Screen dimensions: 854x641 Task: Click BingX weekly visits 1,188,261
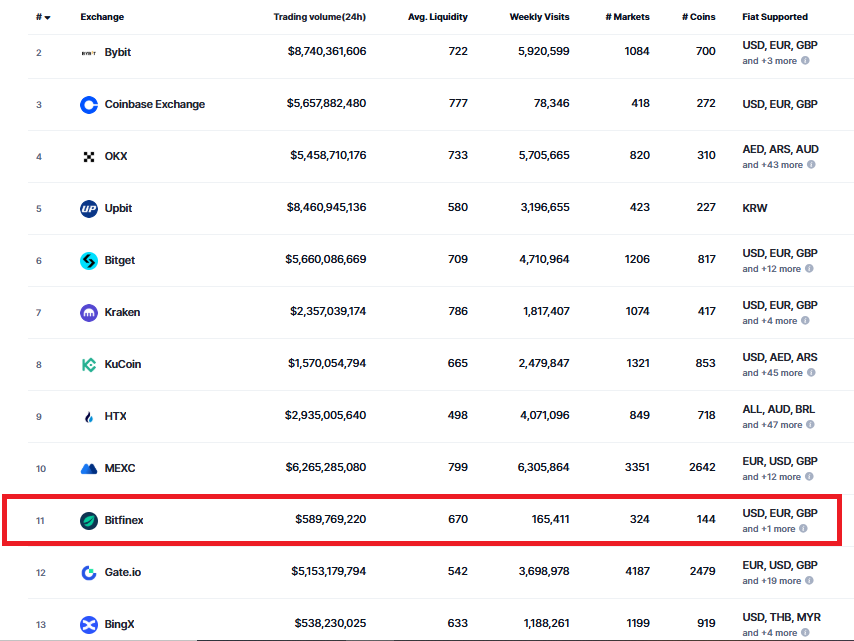click(546, 623)
